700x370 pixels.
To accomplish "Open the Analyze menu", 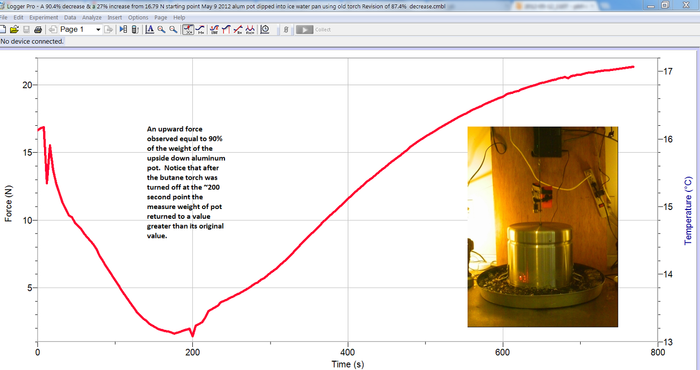I will point(92,17).
